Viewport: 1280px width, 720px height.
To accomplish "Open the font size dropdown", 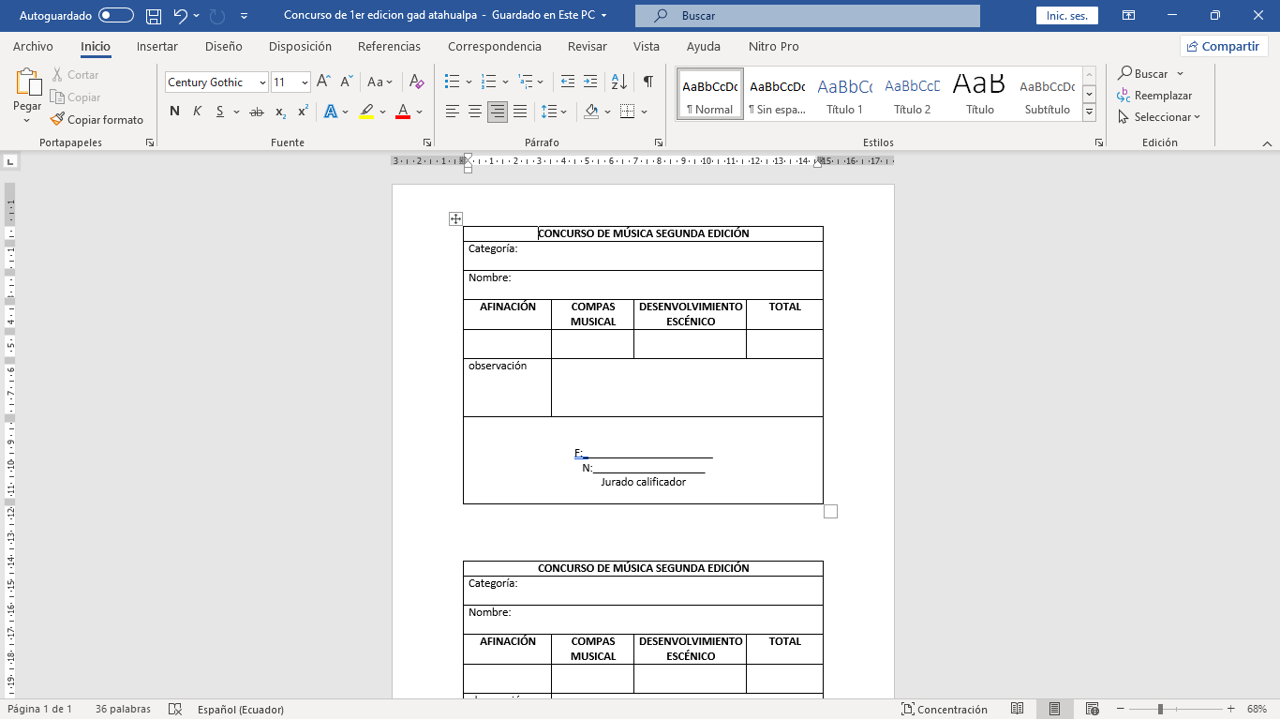I will click(305, 83).
